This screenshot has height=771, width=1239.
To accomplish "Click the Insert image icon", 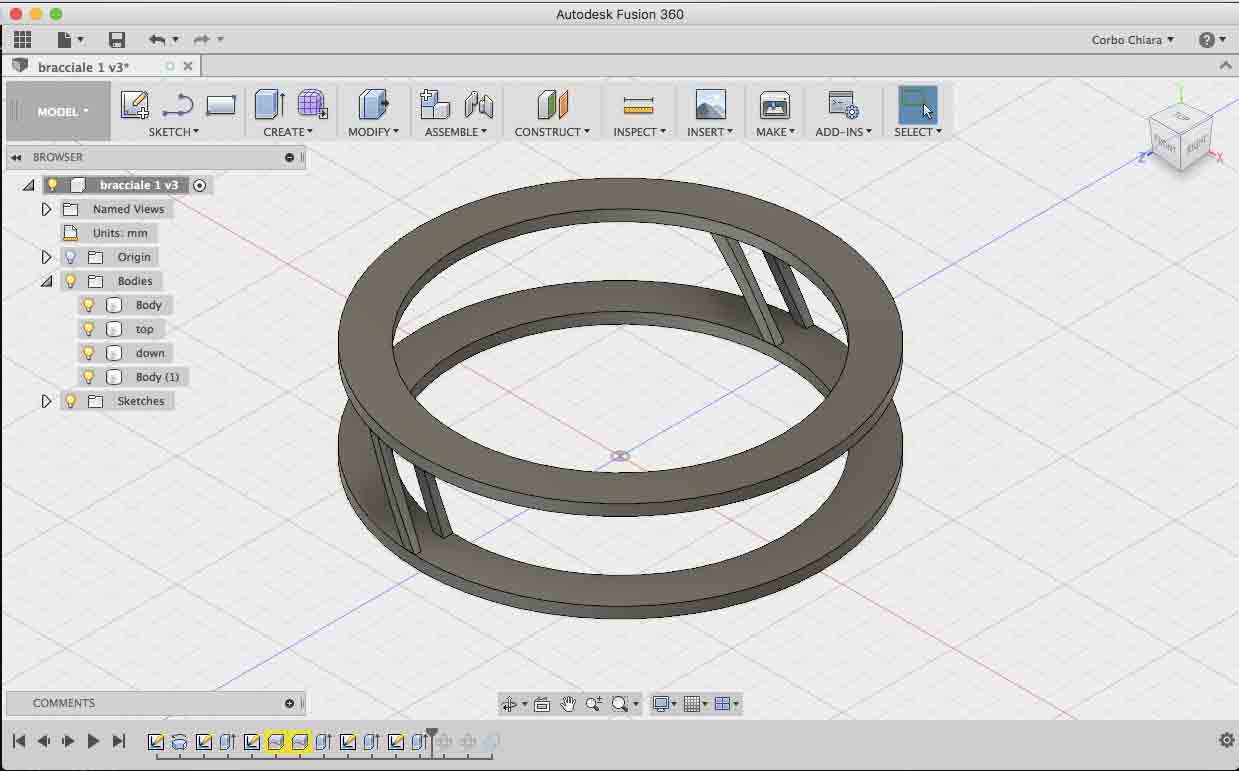I will point(710,104).
